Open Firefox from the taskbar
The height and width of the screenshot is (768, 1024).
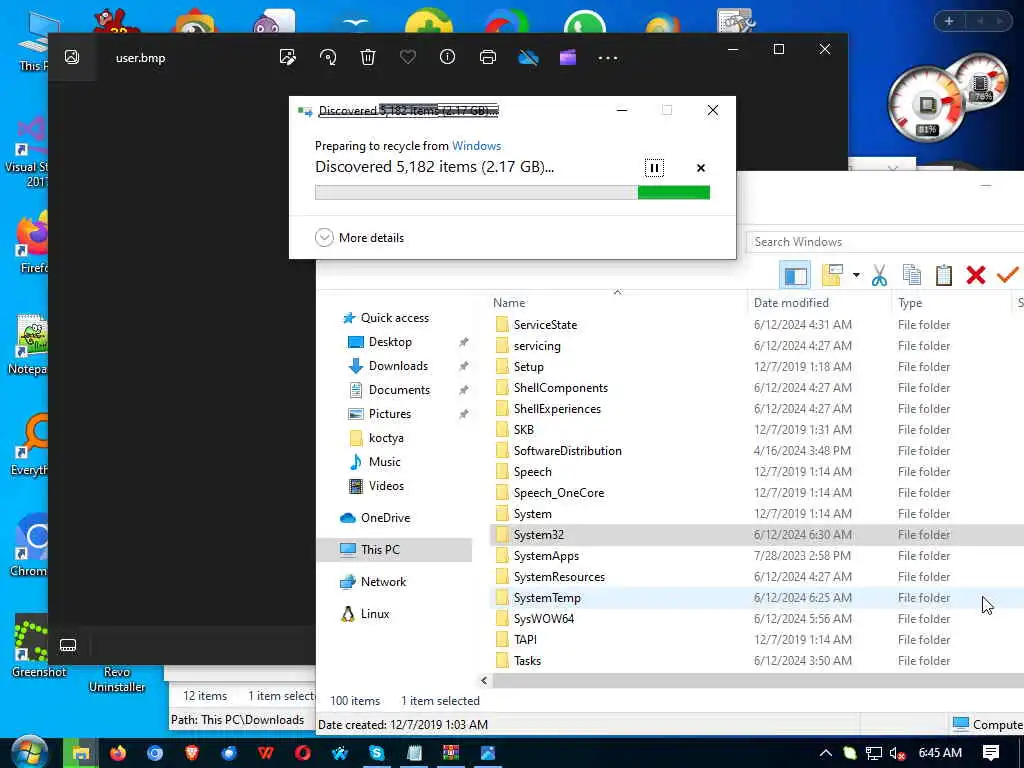(118, 753)
